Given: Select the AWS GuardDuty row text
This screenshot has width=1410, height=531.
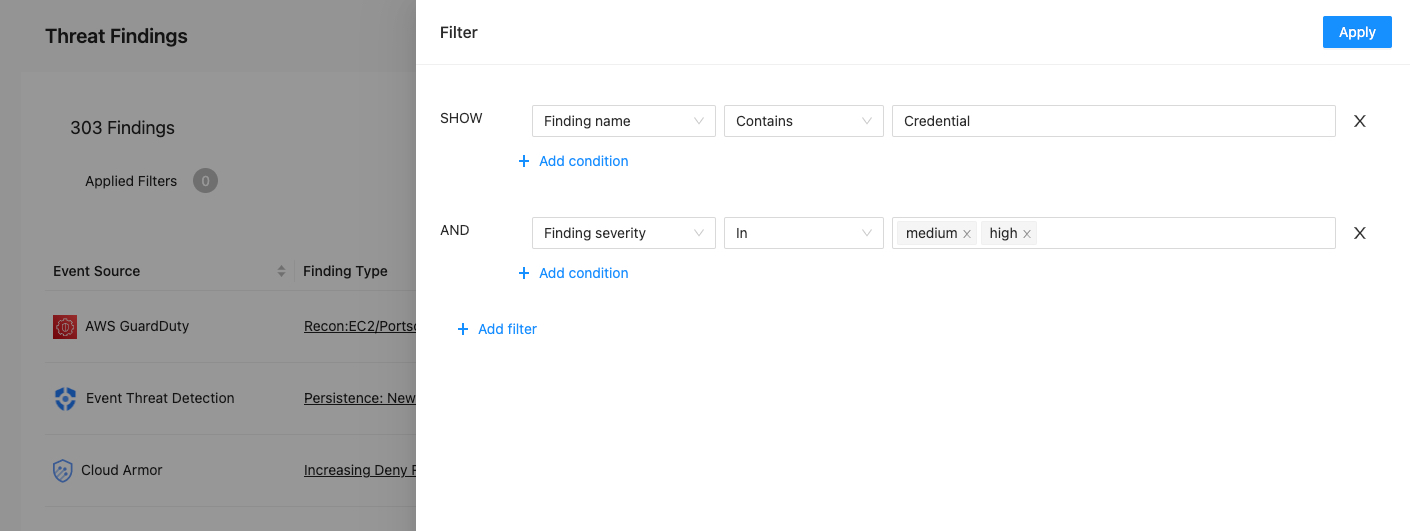Looking at the screenshot, I should click(x=137, y=326).
